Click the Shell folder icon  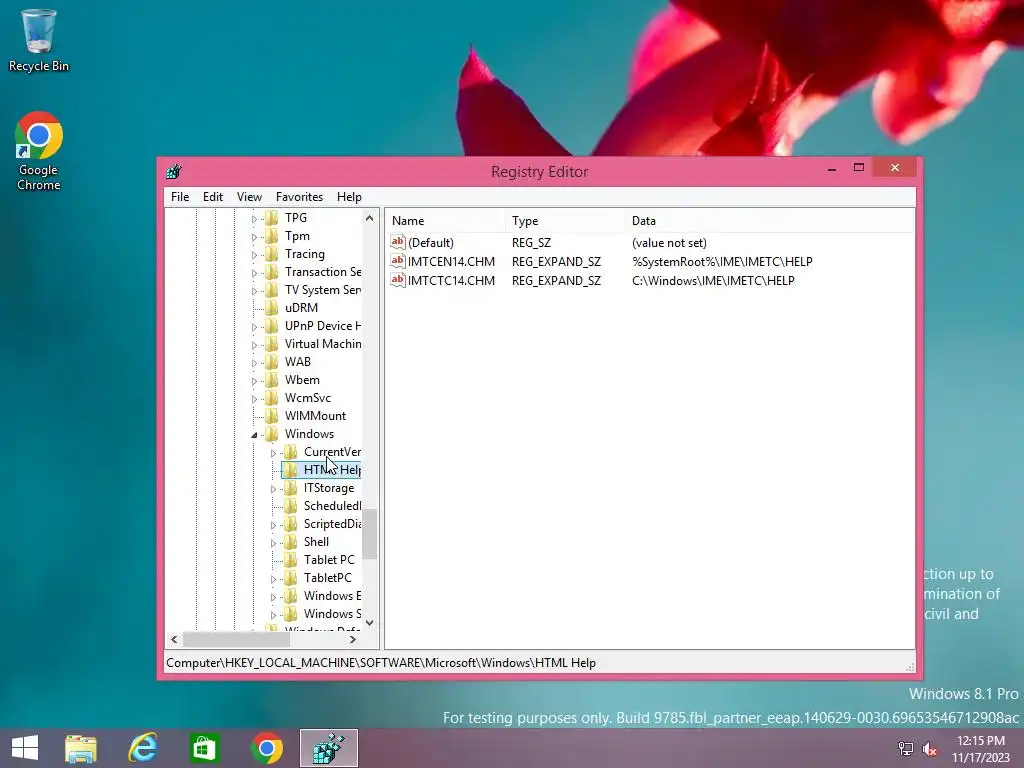pos(291,542)
